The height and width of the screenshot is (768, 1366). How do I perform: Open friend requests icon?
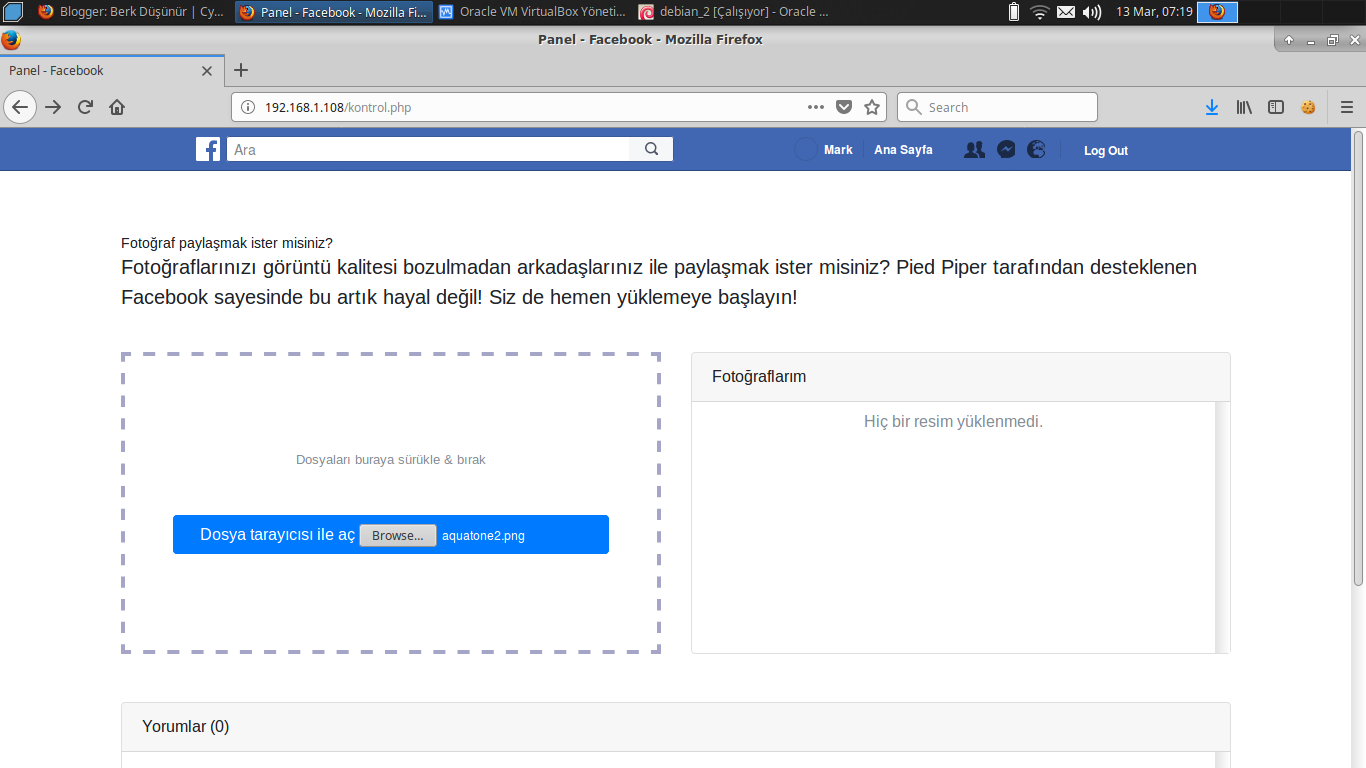pyautogui.click(x=974, y=149)
